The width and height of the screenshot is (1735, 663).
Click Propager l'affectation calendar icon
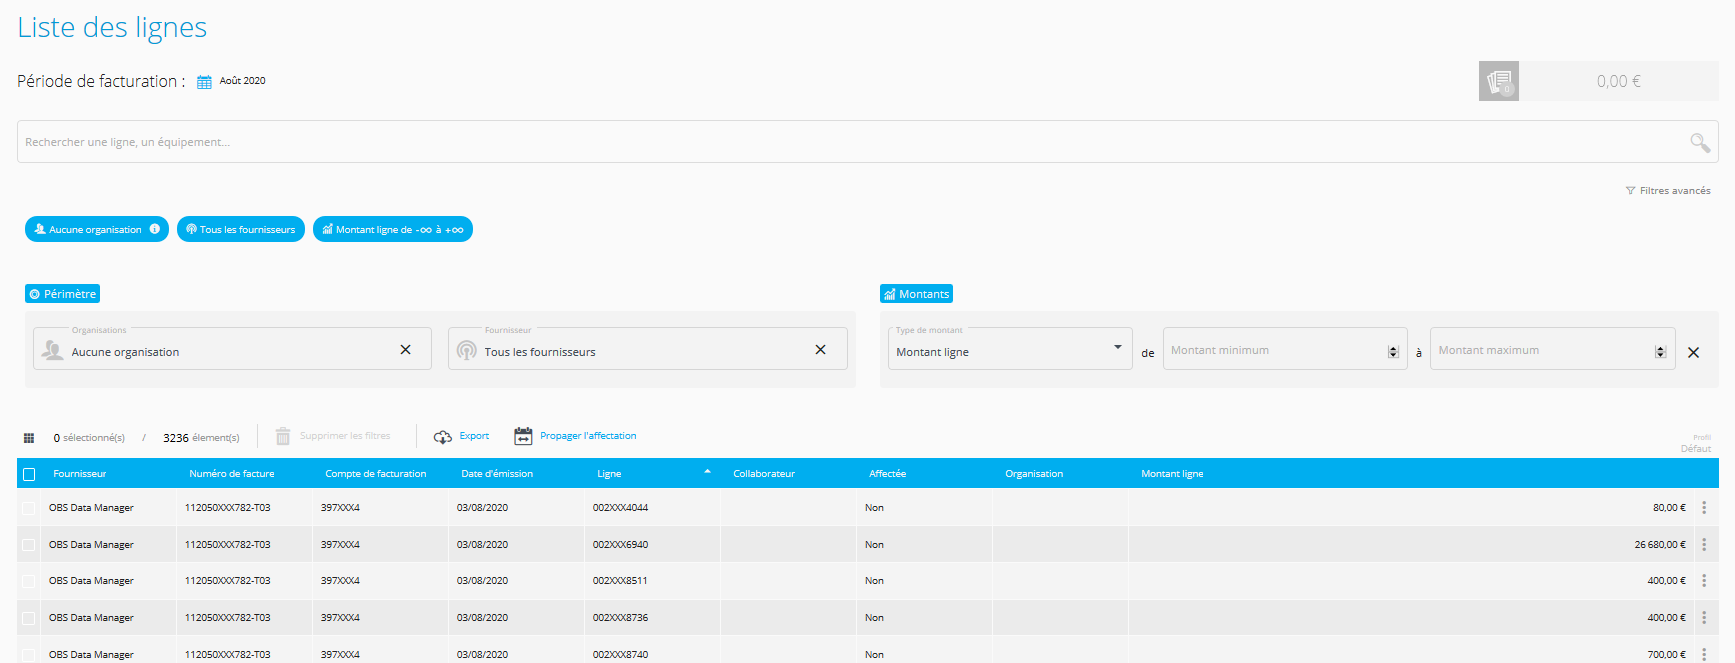(x=523, y=436)
